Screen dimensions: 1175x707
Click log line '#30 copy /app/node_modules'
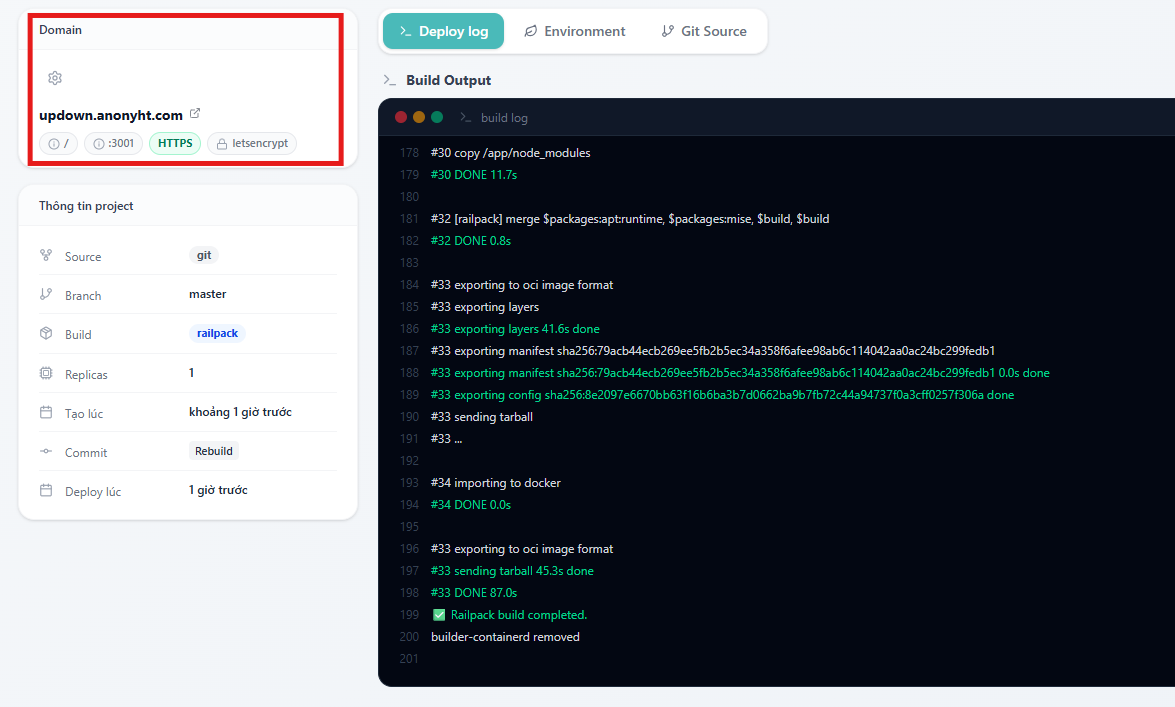pyautogui.click(x=510, y=153)
